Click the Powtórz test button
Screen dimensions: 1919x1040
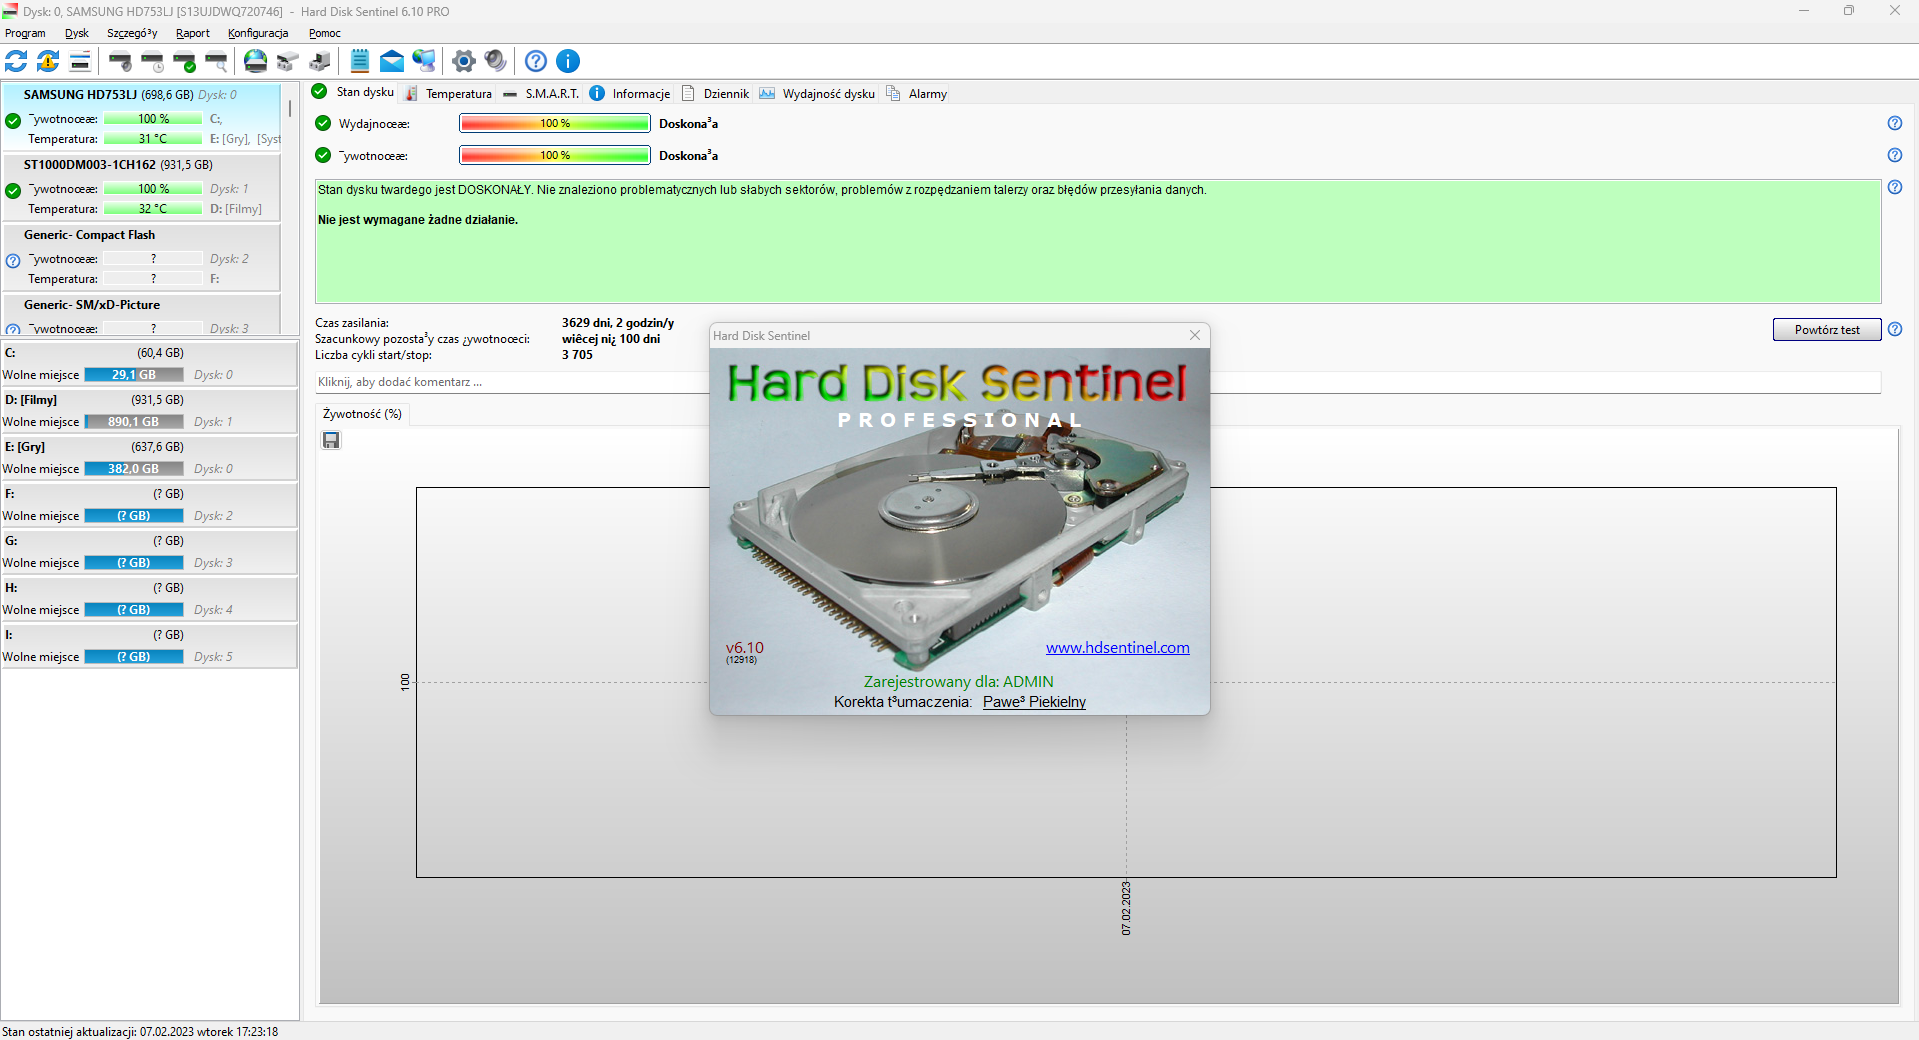pyautogui.click(x=1827, y=330)
